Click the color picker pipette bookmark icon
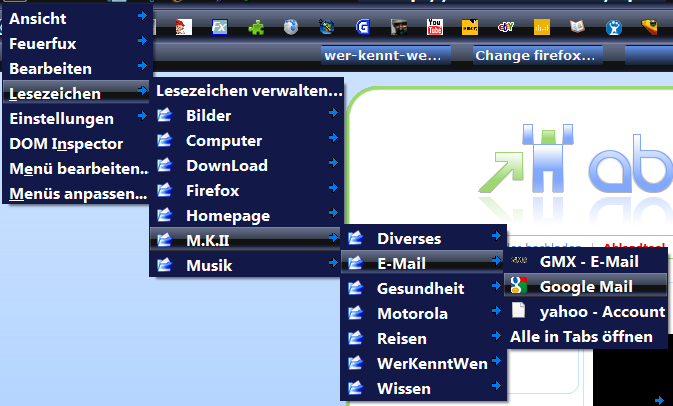673x406 pixels. pyautogui.click(x=327, y=27)
